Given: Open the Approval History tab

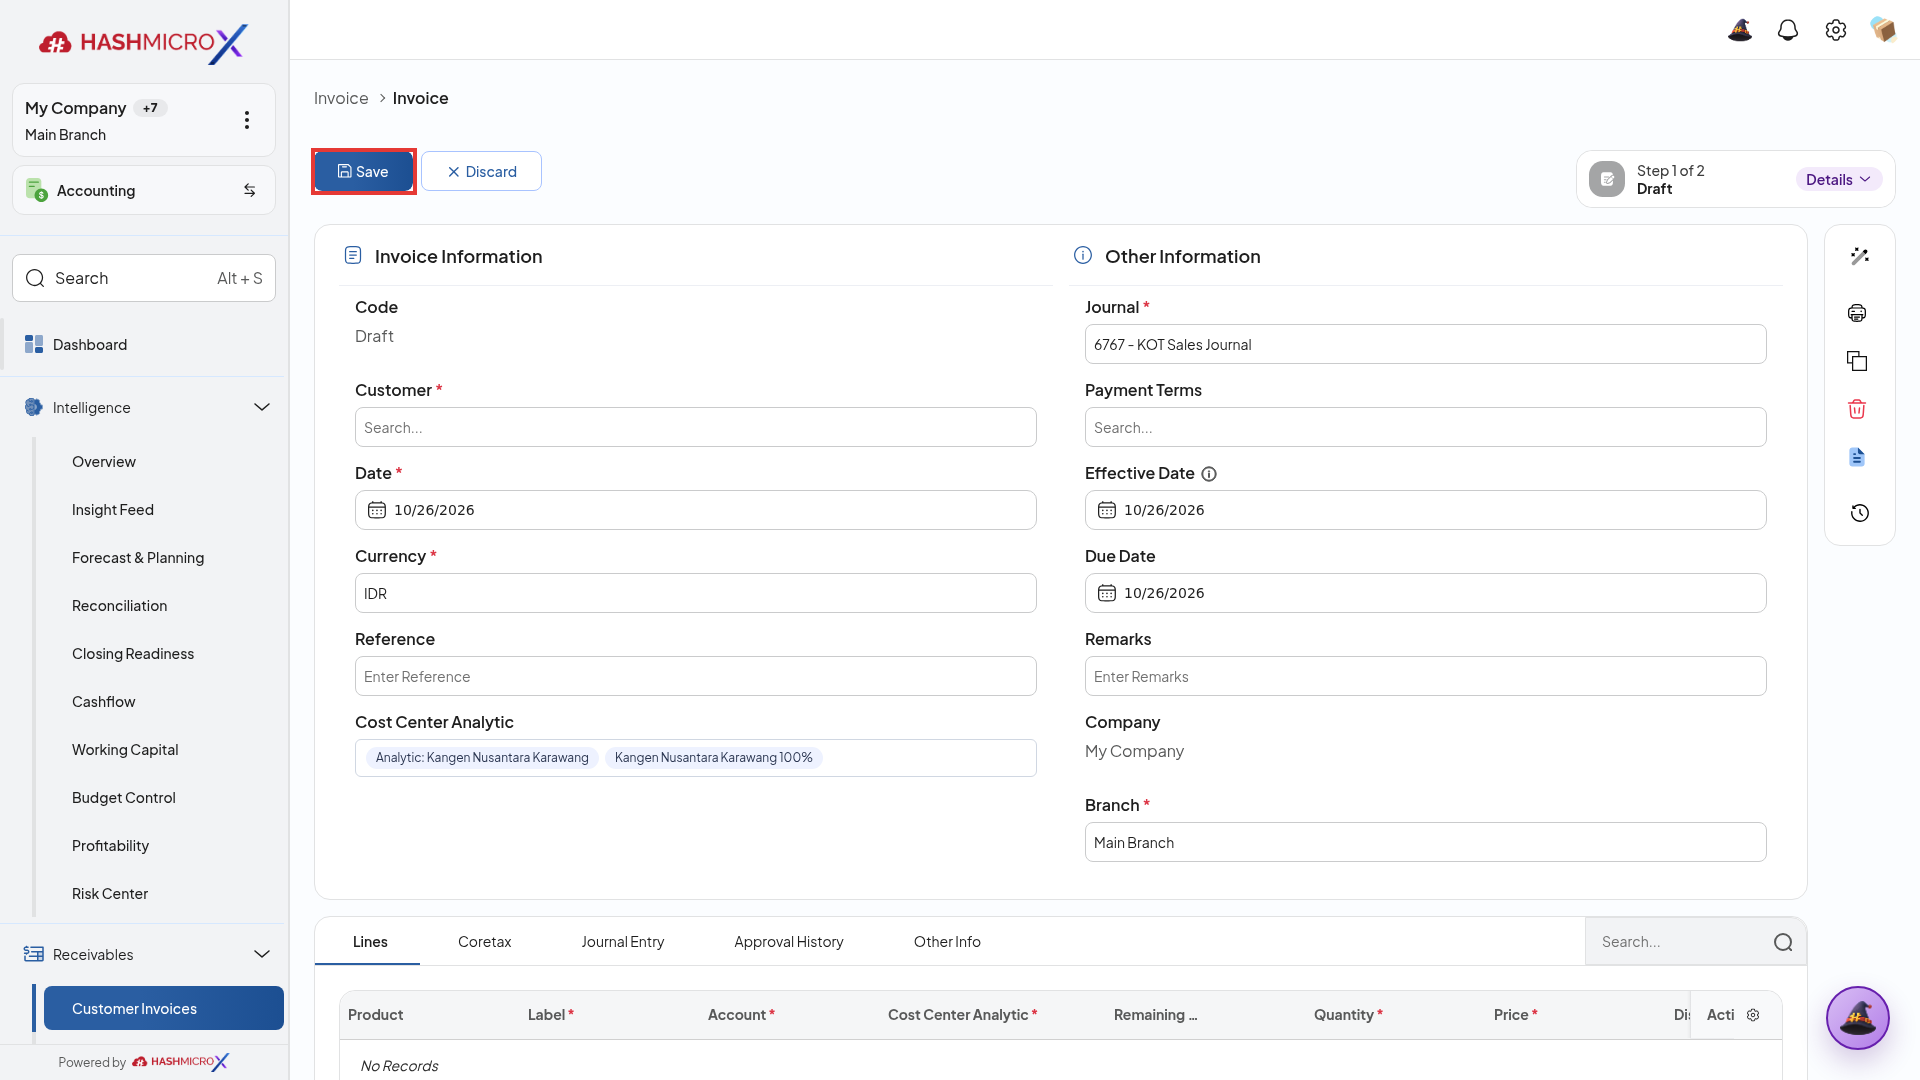Looking at the screenshot, I should click(788, 942).
